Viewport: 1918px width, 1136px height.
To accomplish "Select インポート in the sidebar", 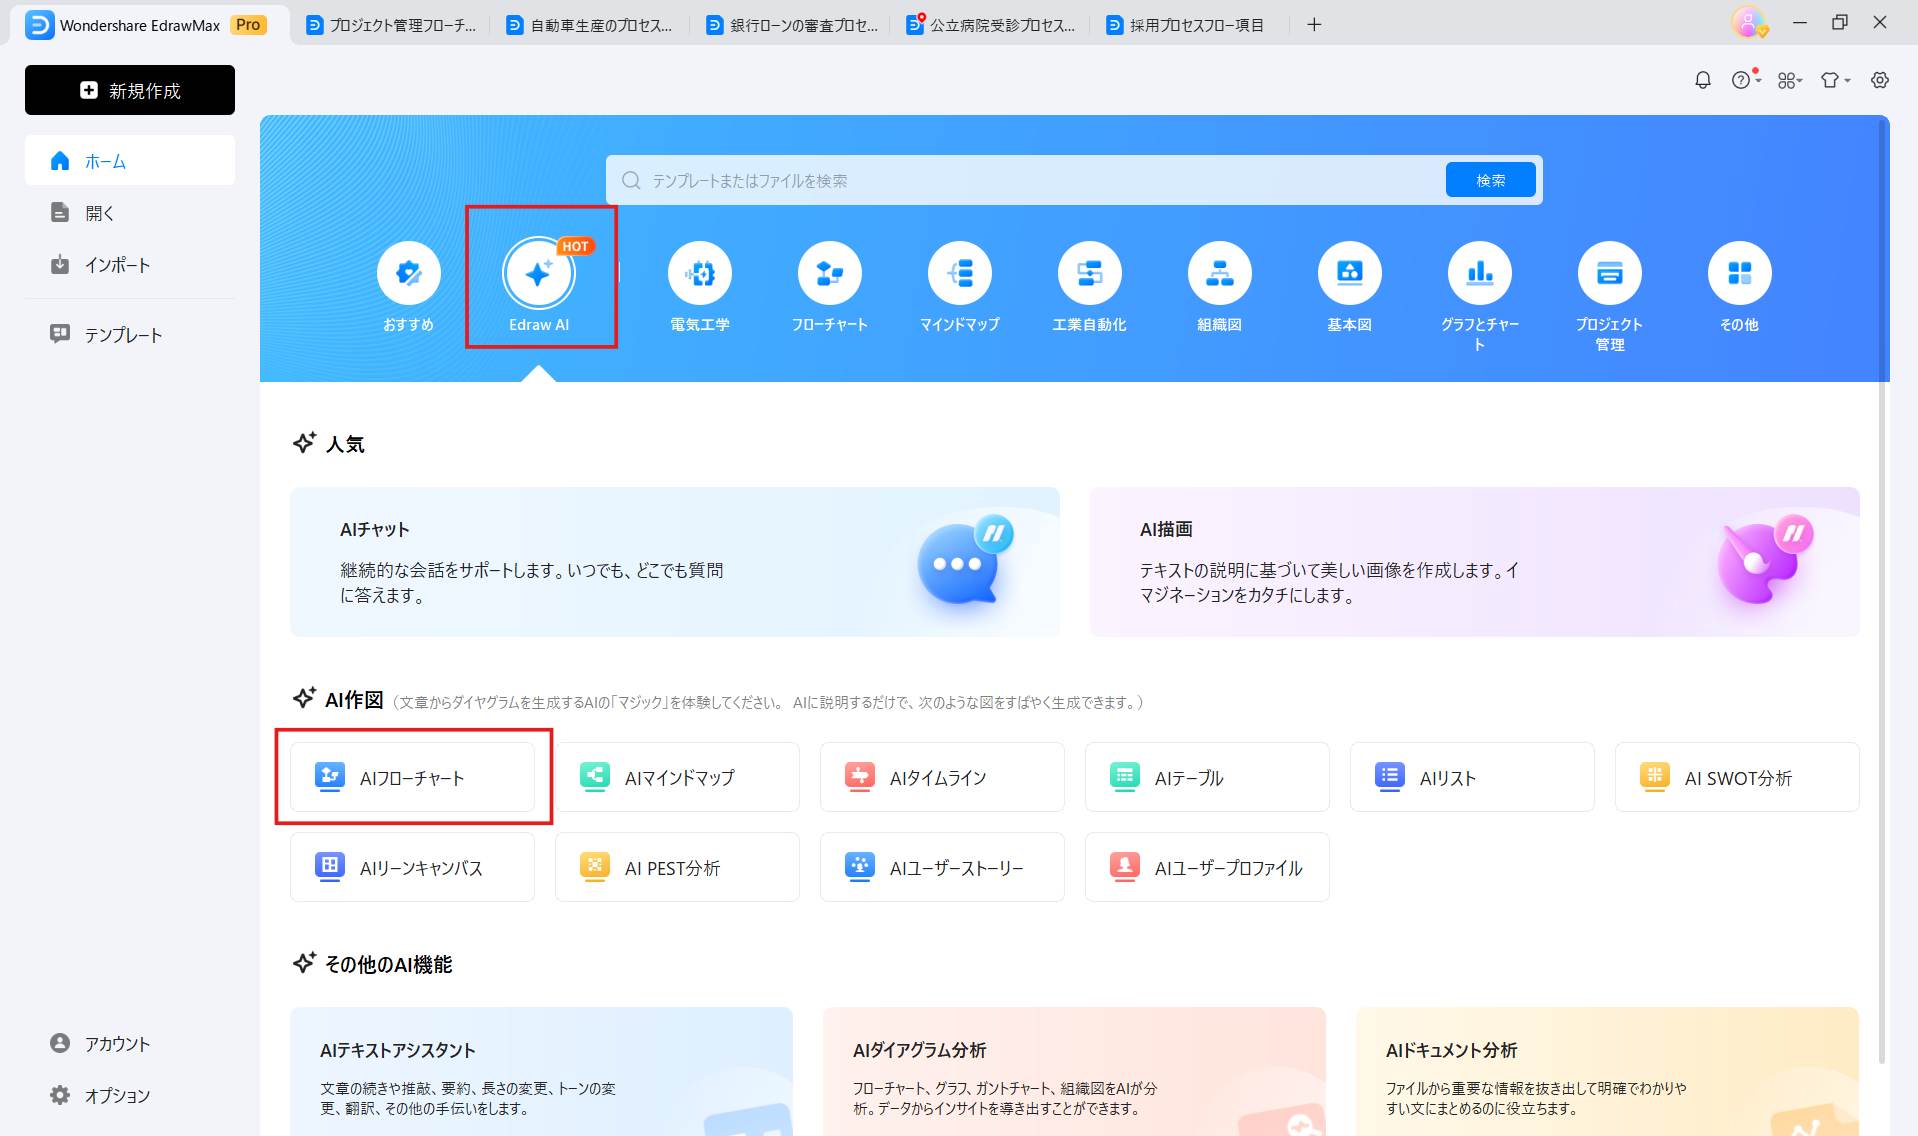I will coord(130,265).
